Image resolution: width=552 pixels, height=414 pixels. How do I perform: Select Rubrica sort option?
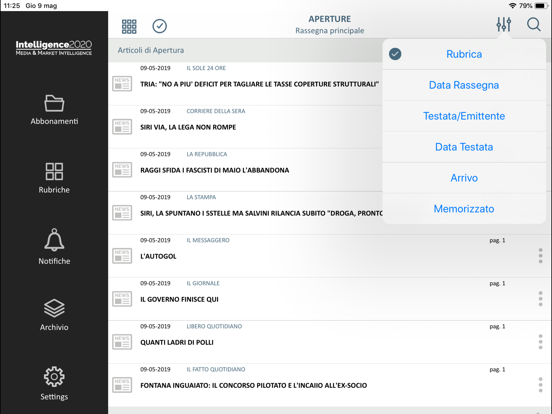click(x=464, y=54)
